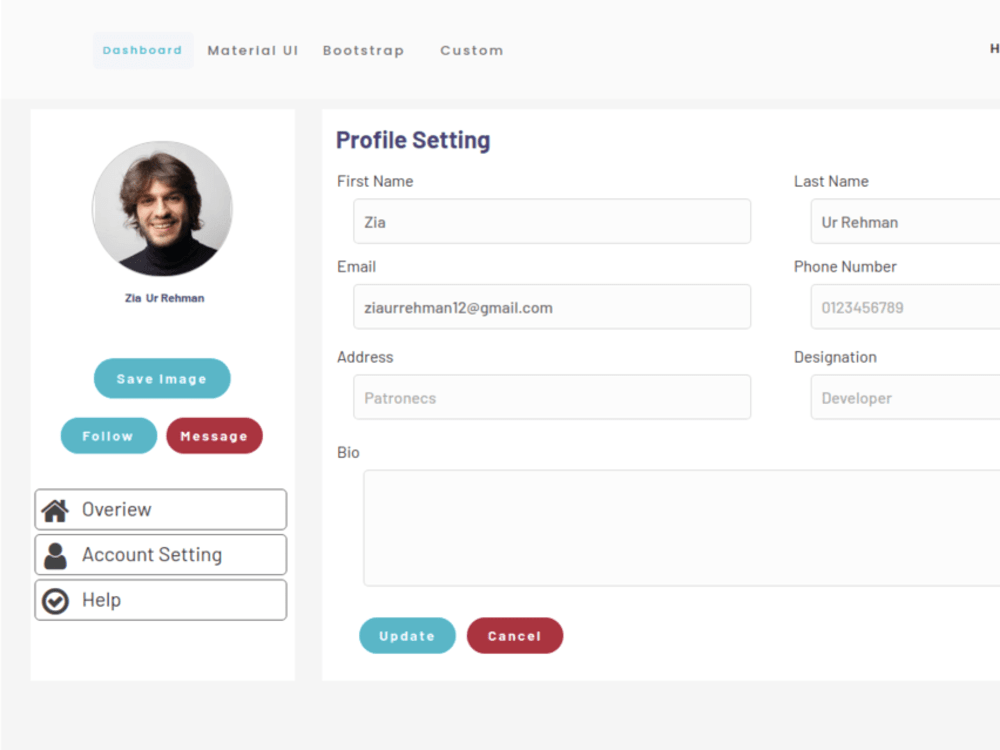The image size is (1000, 750).
Task: Click inside the Email input field
Action: point(552,306)
